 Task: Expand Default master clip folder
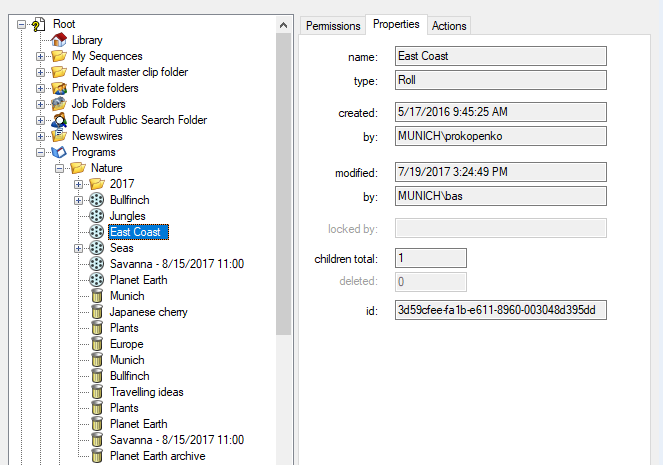click(x=40, y=72)
